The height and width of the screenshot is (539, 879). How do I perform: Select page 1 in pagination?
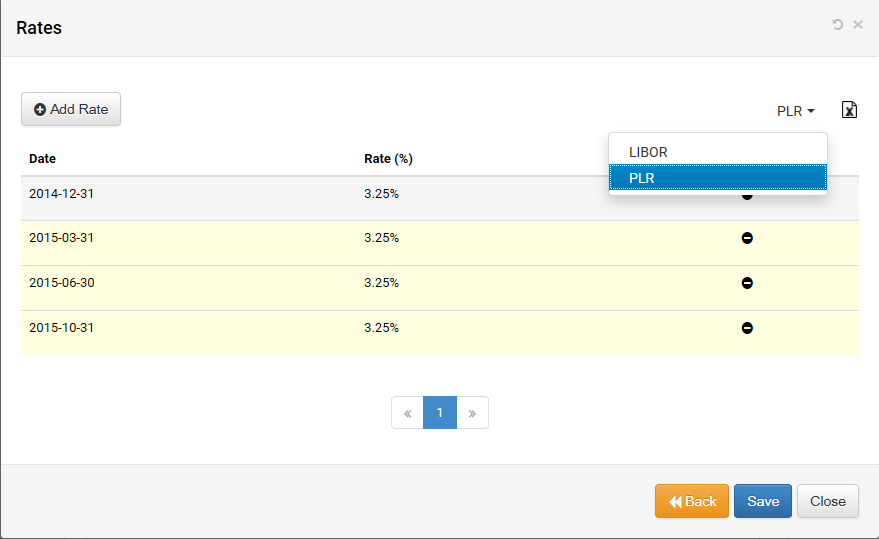[440, 413]
